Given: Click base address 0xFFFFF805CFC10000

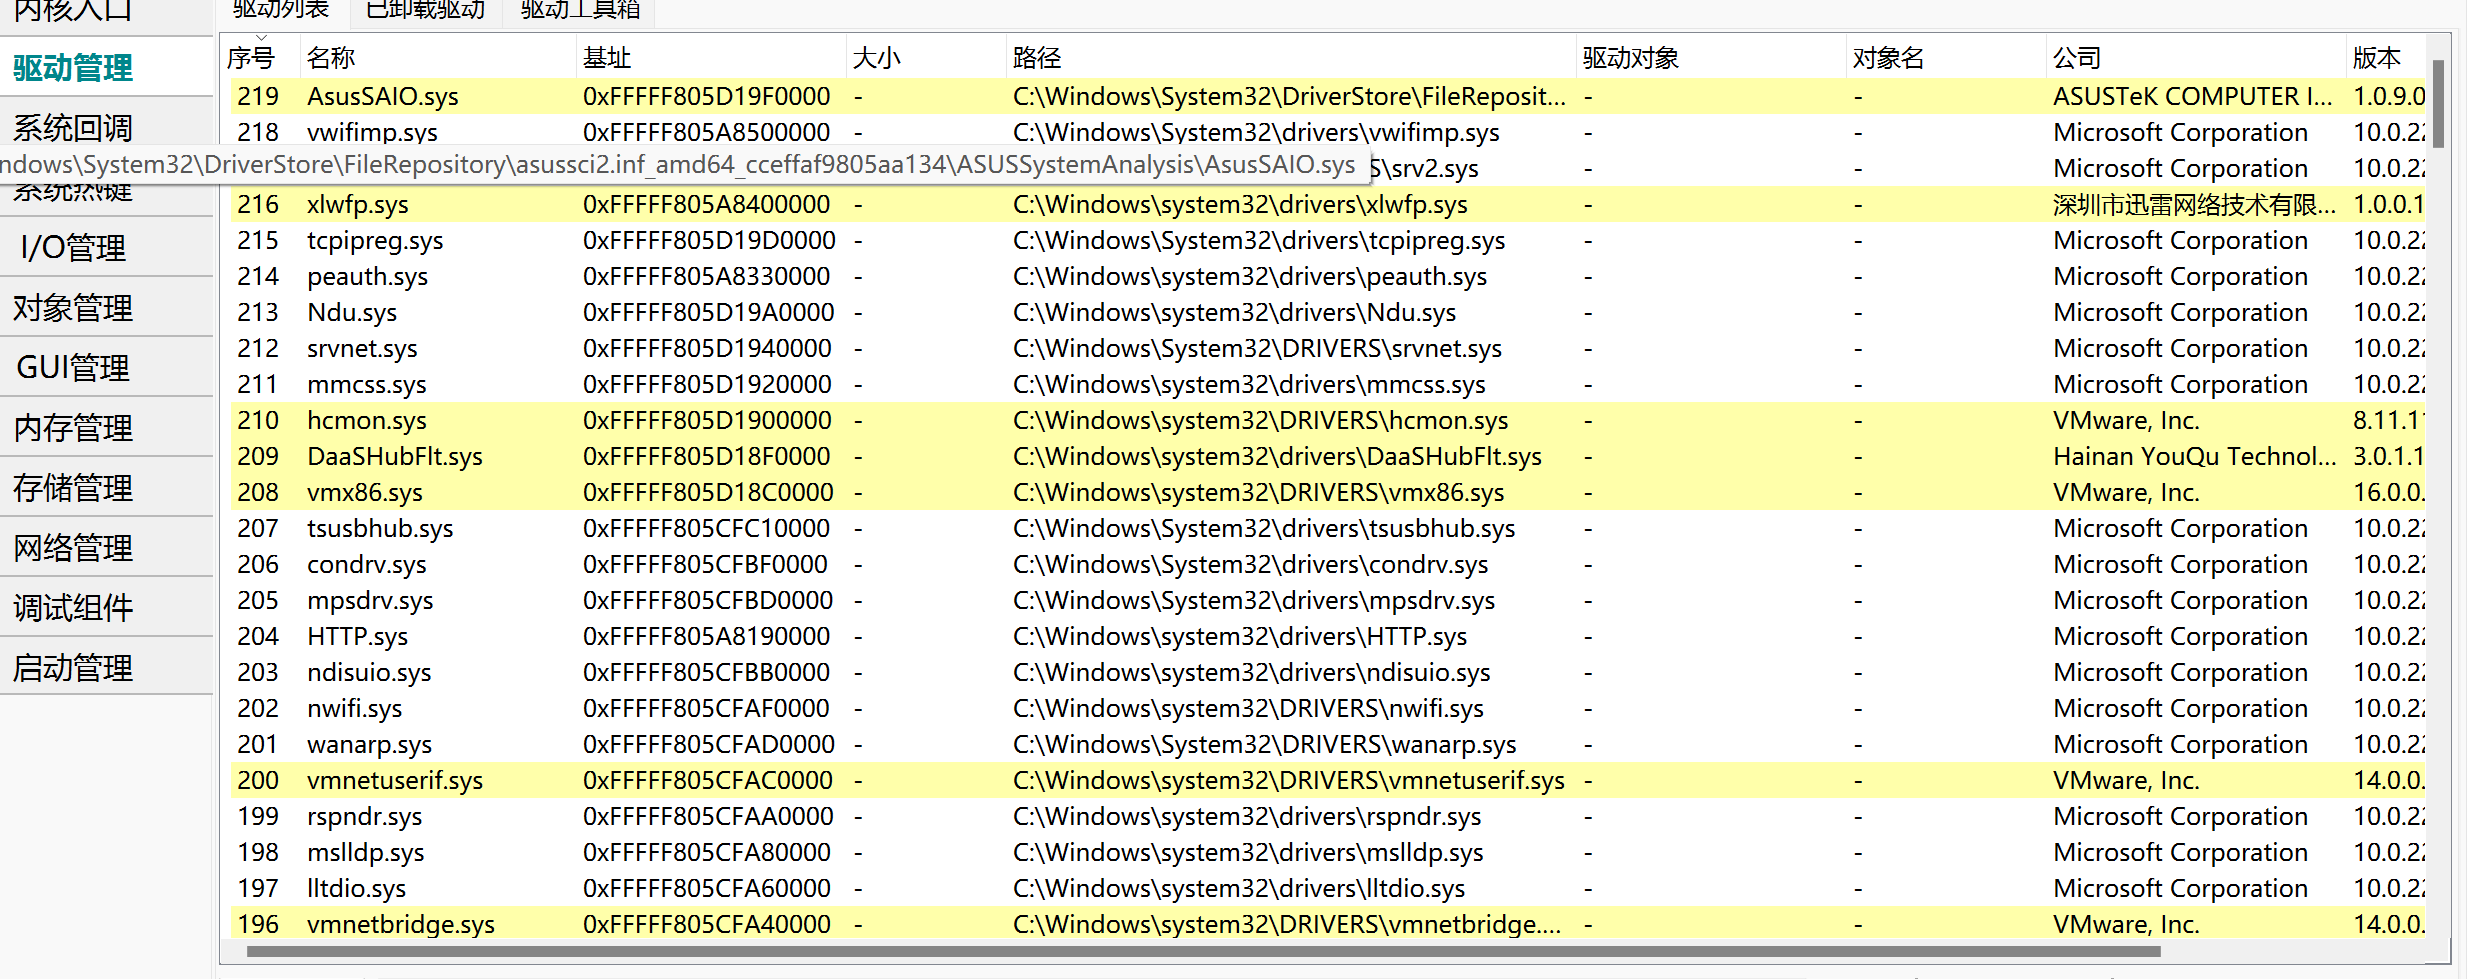Looking at the screenshot, I should 707,528.
